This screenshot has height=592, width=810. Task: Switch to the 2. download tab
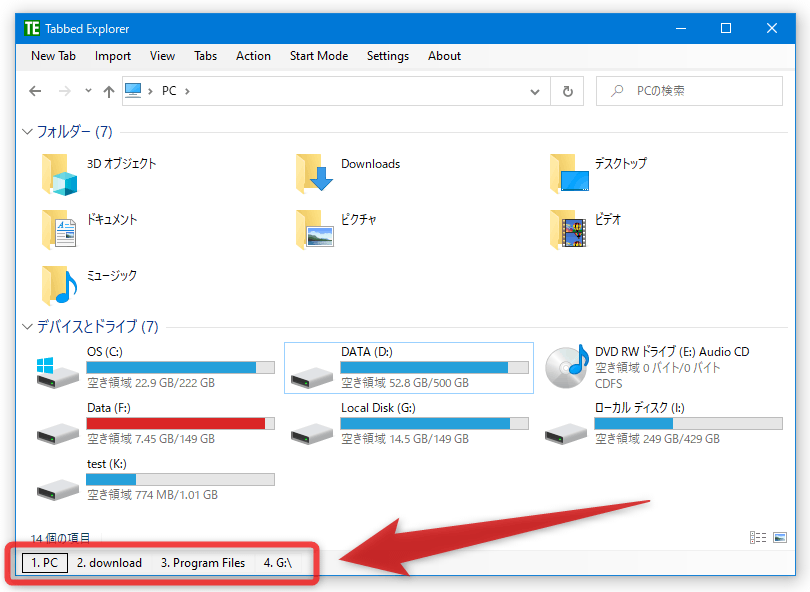pos(110,563)
